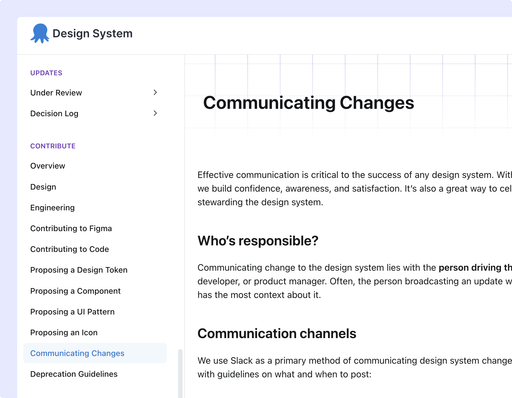Click the Communication channels heading
Screen dimensions: 512x398
(x=277, y=333)
